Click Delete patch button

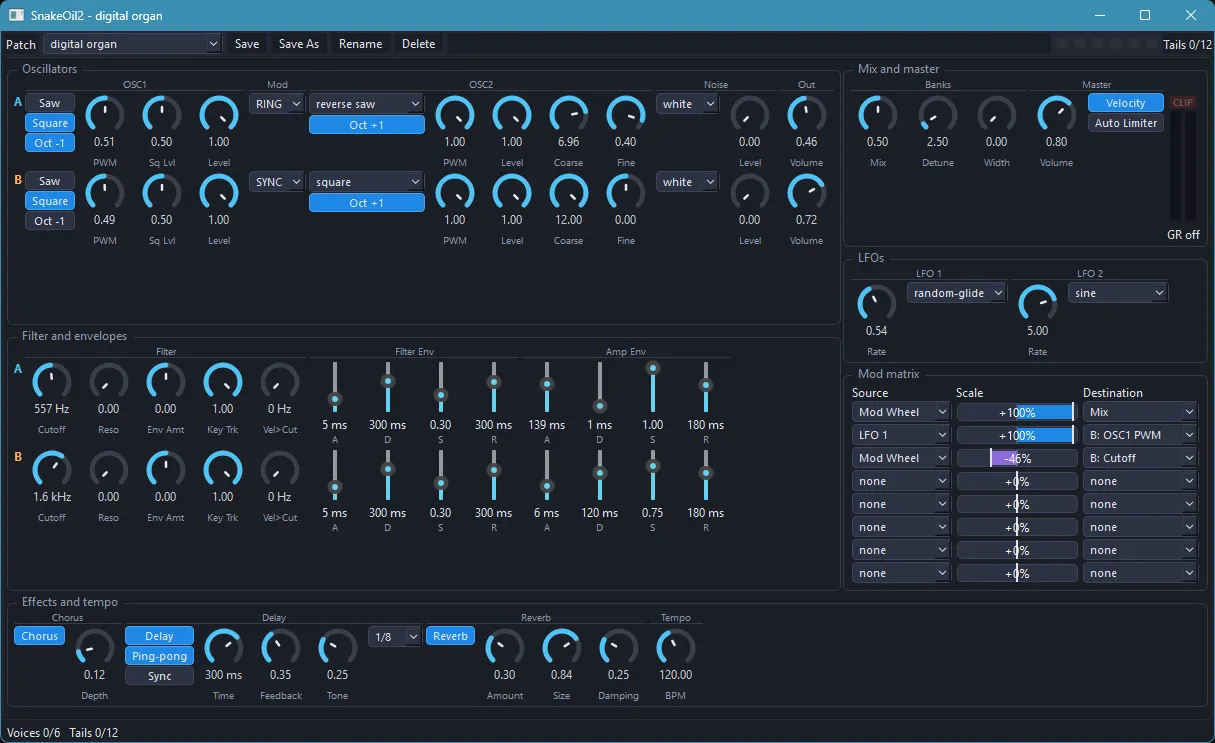click(418, 44)
